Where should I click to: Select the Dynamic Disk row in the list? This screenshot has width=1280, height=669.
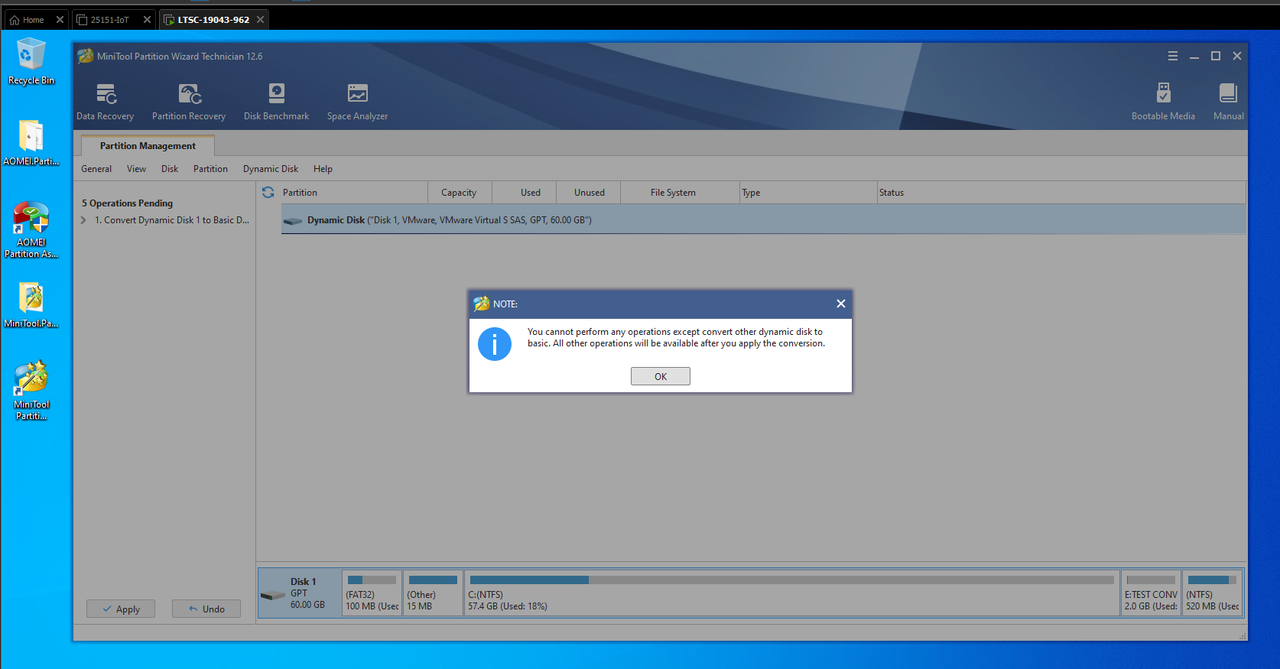pos(764,220)
